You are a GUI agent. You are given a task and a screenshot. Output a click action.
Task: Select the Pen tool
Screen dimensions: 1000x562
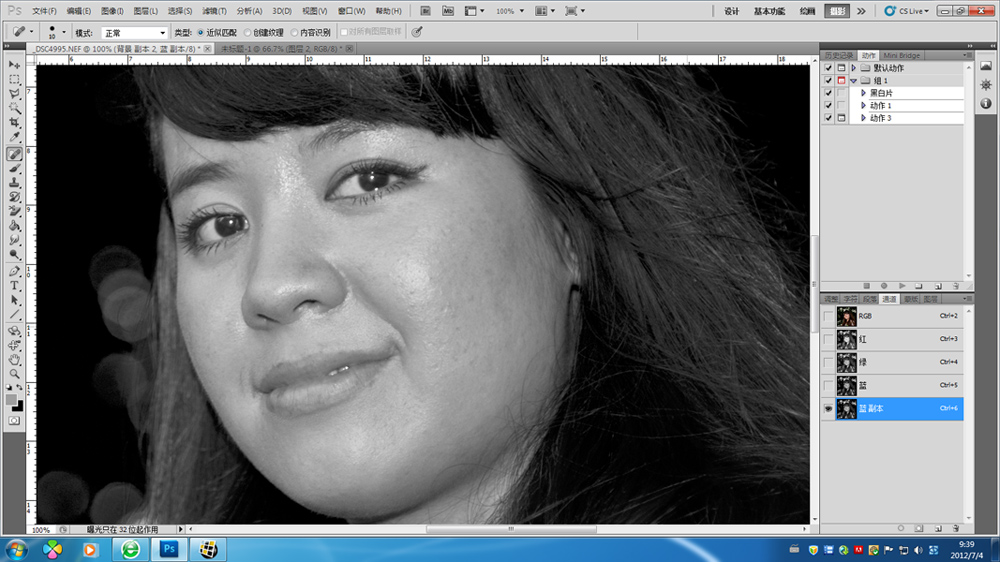coord(15,270)
